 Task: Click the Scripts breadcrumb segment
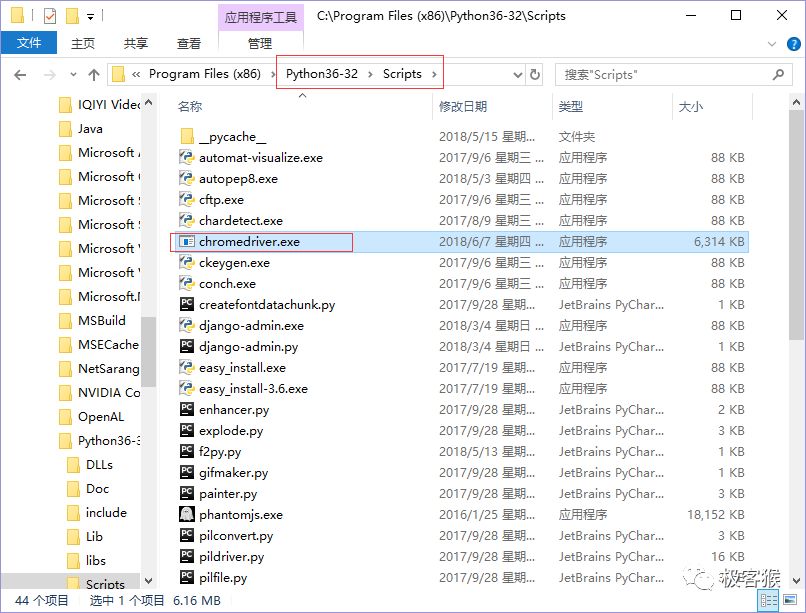point(402,74)
